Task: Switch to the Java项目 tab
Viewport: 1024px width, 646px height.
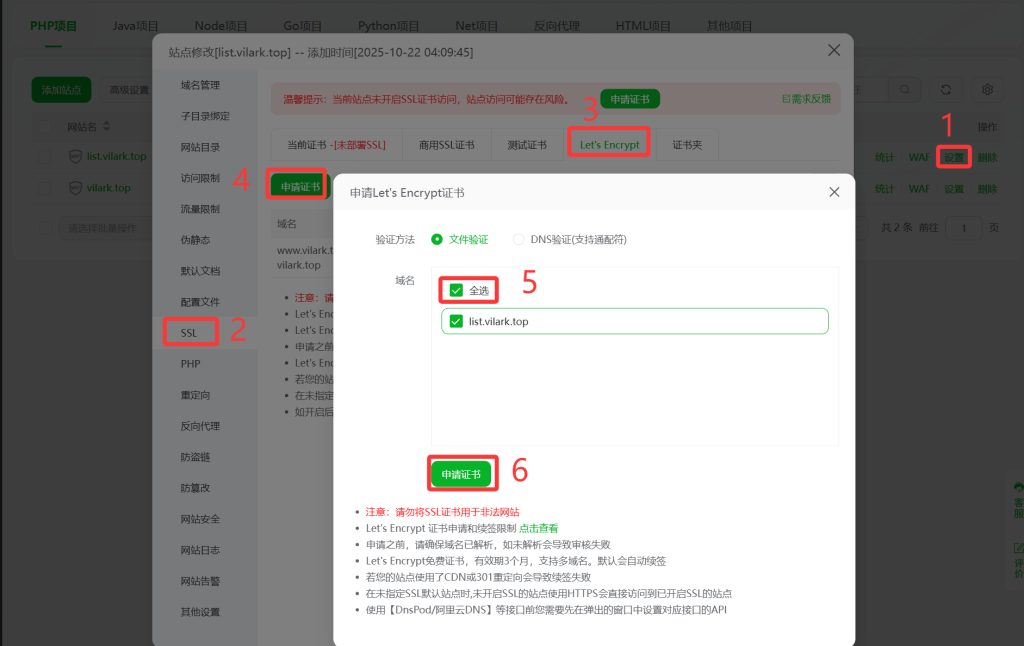Action: 135,25
